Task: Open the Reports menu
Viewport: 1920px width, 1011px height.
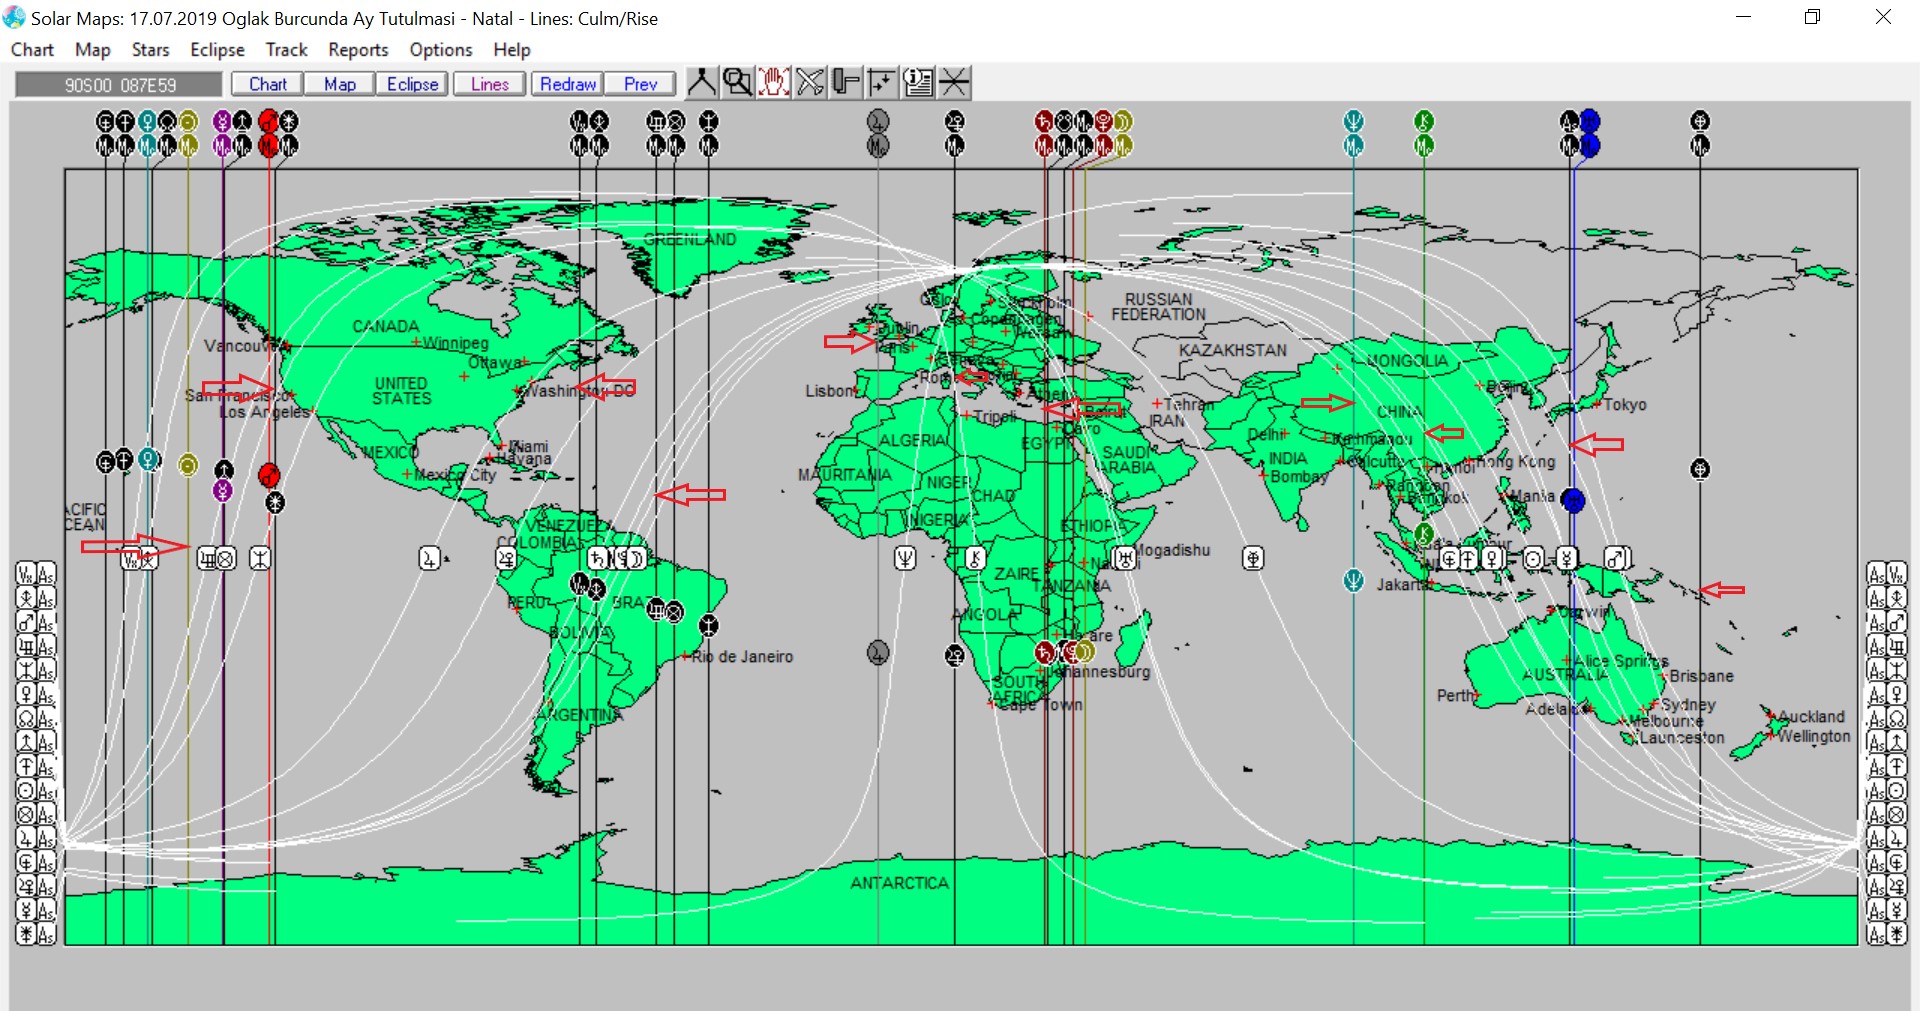Action: 358,50
